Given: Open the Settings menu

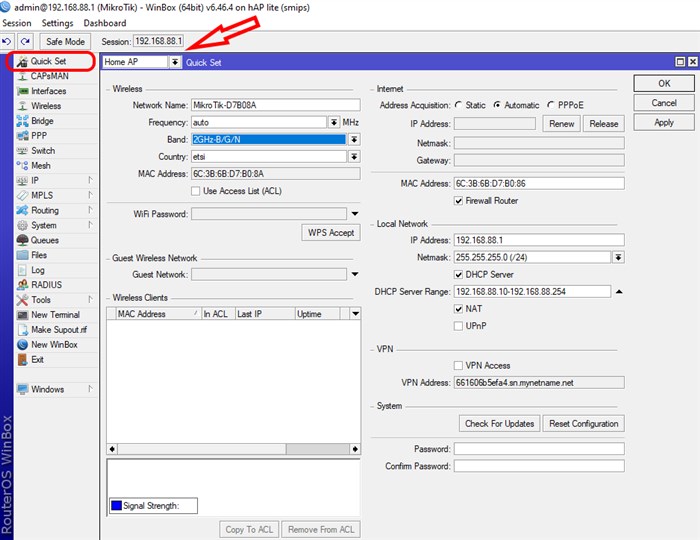Looking at the screenshot, I should [57, 23].
